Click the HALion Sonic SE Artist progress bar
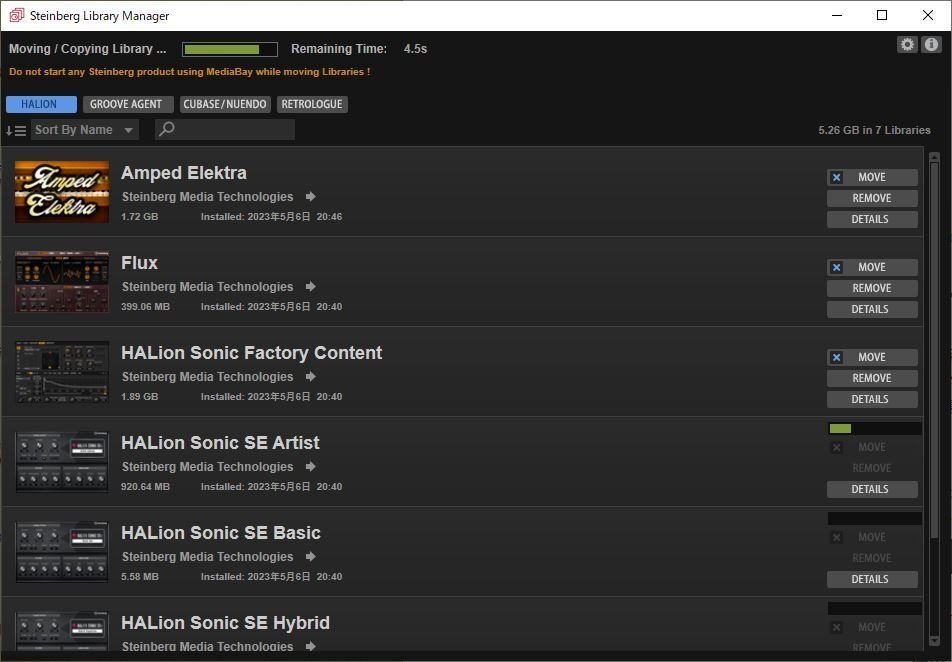Viewport: 952px width, 662px height. pos(874,429)
